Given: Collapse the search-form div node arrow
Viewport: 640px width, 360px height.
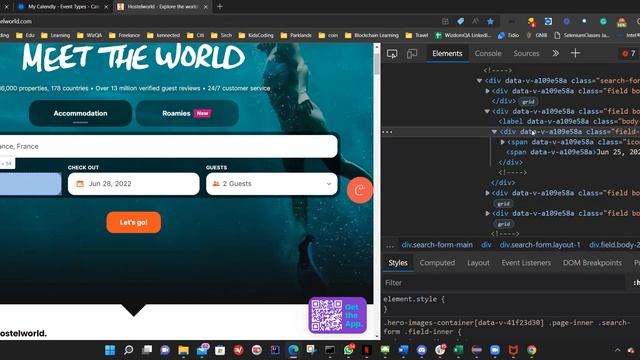Looking at the screenshot, I should [480, 81].
